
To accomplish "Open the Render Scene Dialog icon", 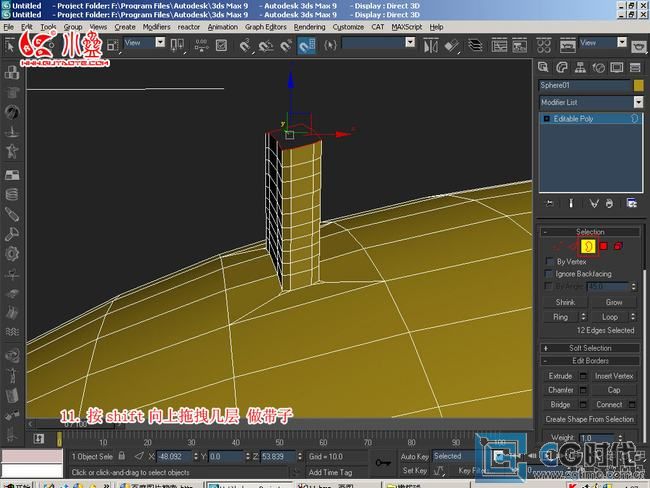I will [x=568, y=45].
